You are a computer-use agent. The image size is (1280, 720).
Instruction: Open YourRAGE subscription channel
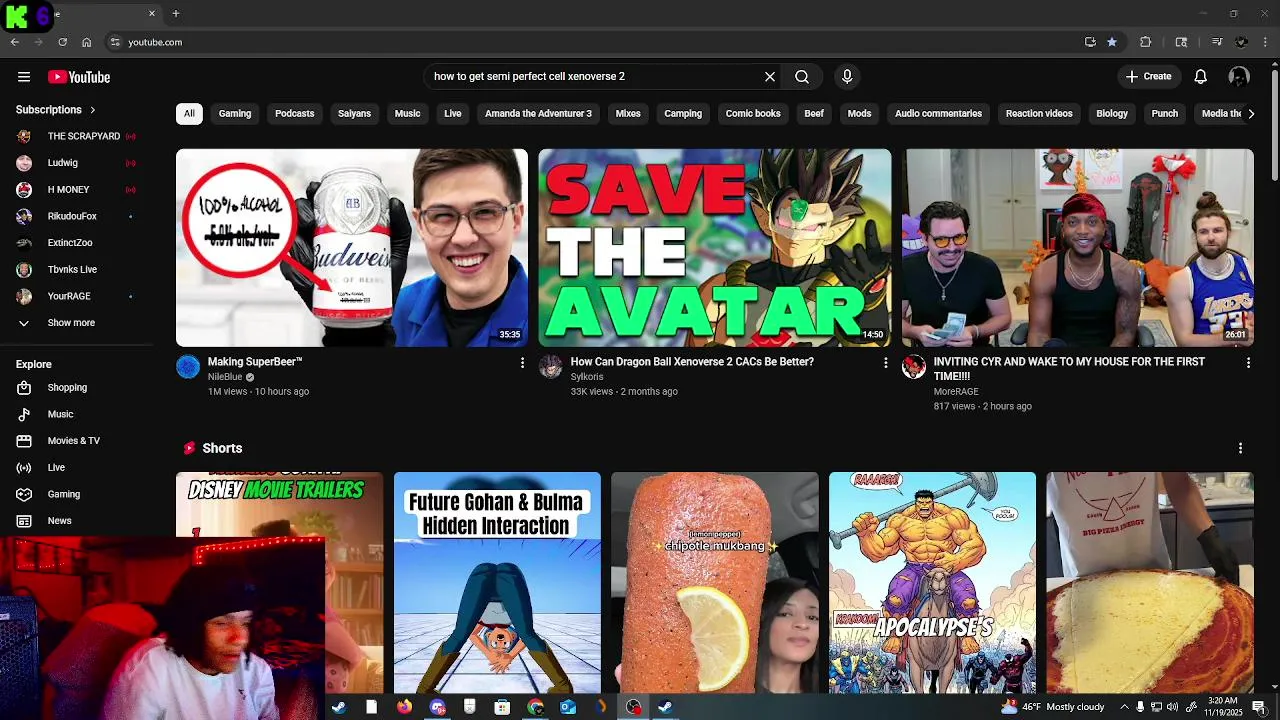(x=69, y=297)
